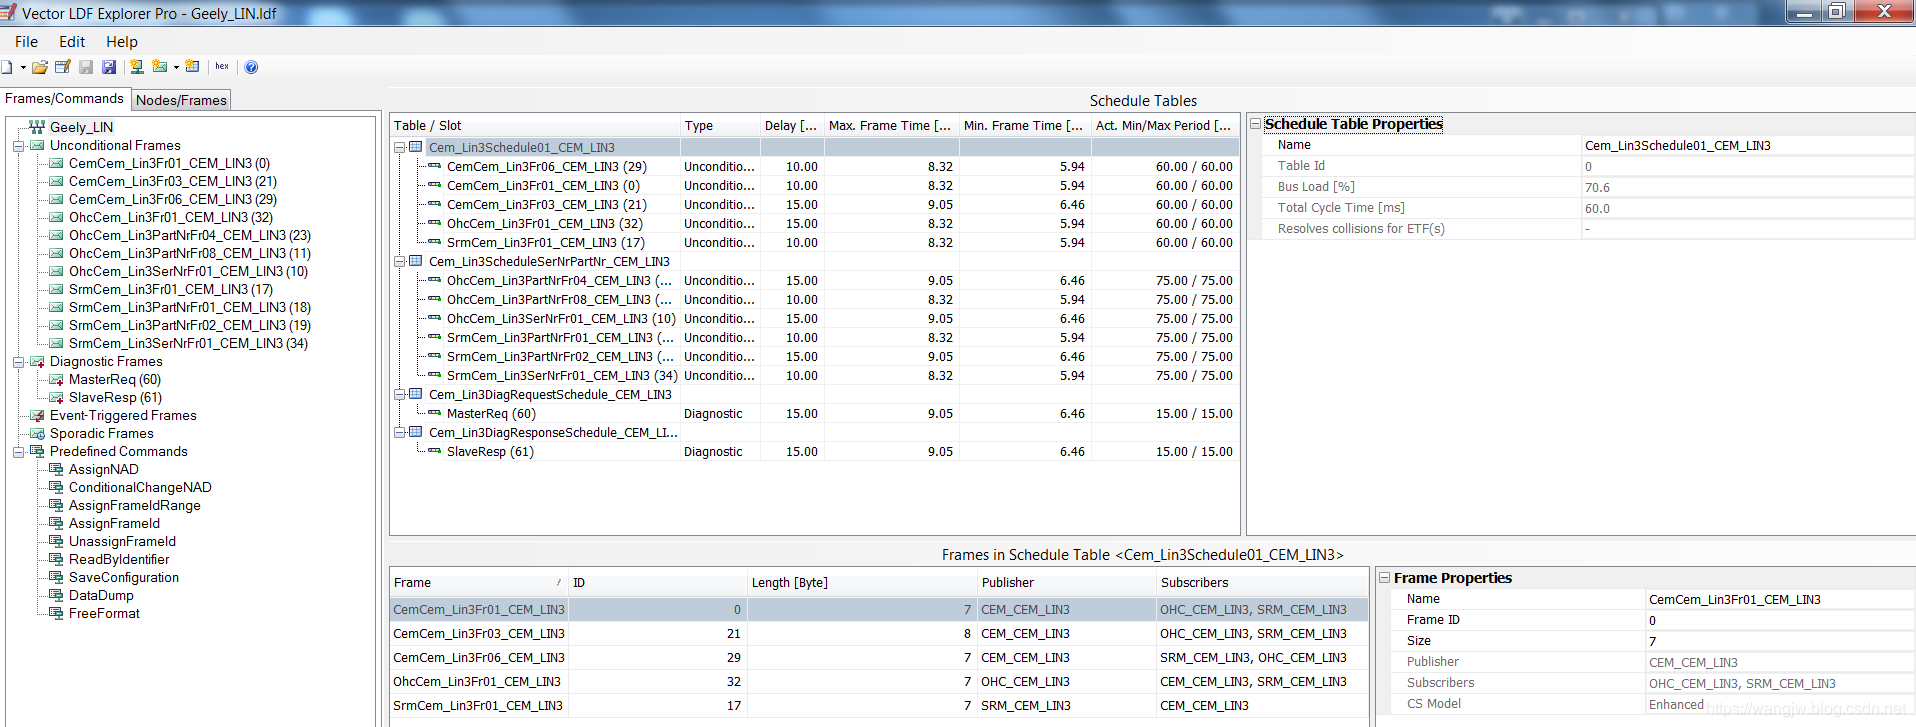Open the new frame type dropdown arrow
This screenshot has width=1916, height=727.
(176, 68)
